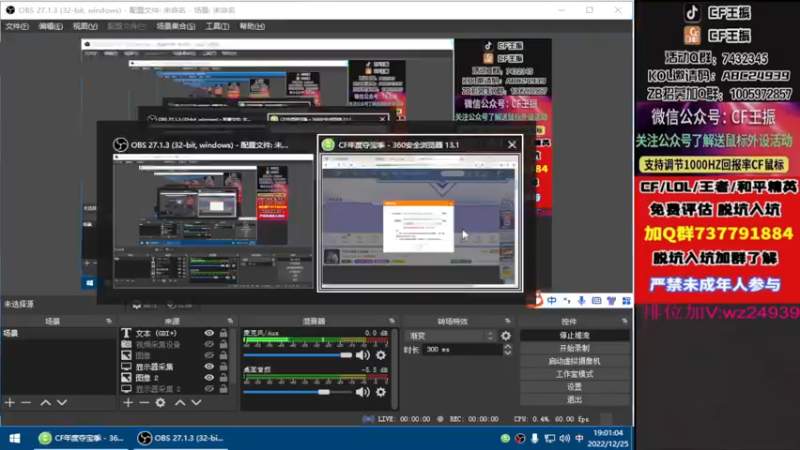Select the 图像 2 image source icon
Viewport: 800px width, 450px height.
point(126,378)
